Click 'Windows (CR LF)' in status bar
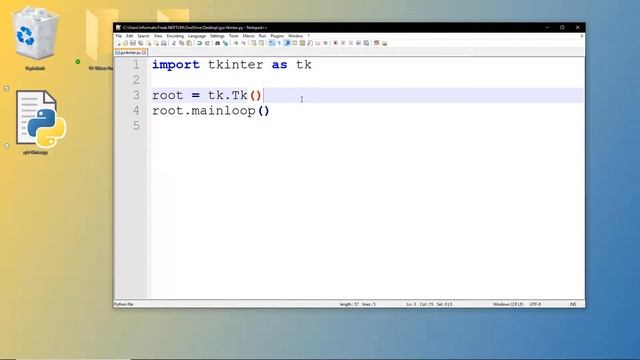 pyautogui.click(x=508, y=304)
